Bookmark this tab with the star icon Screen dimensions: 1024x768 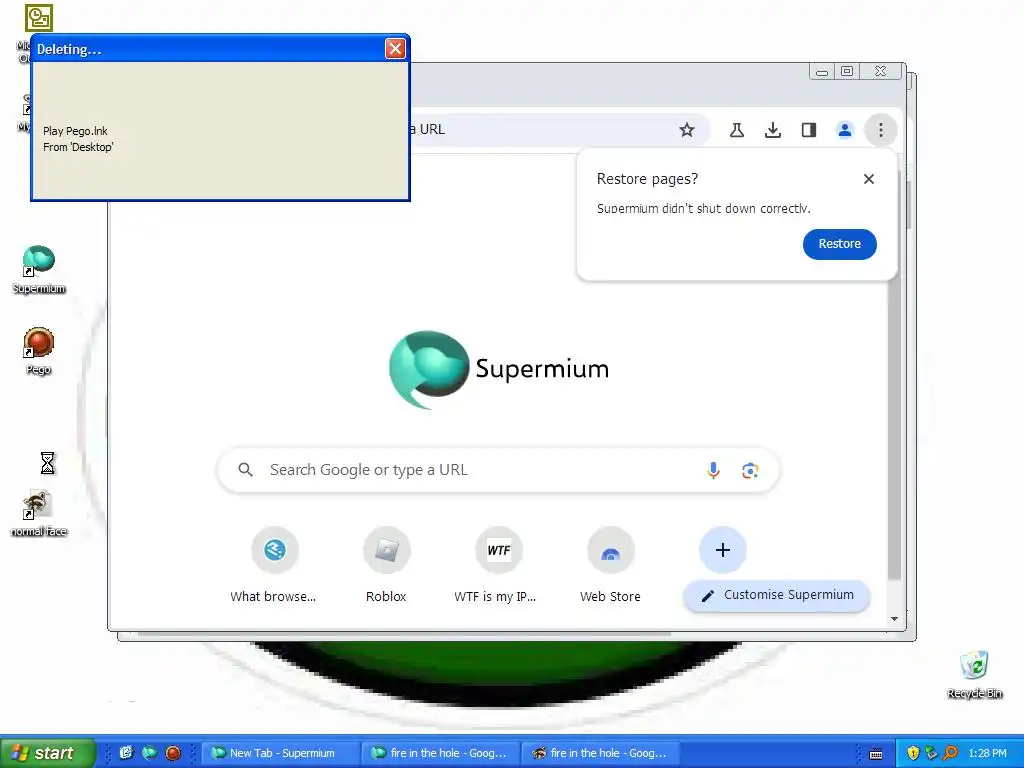tap(686, 130)
